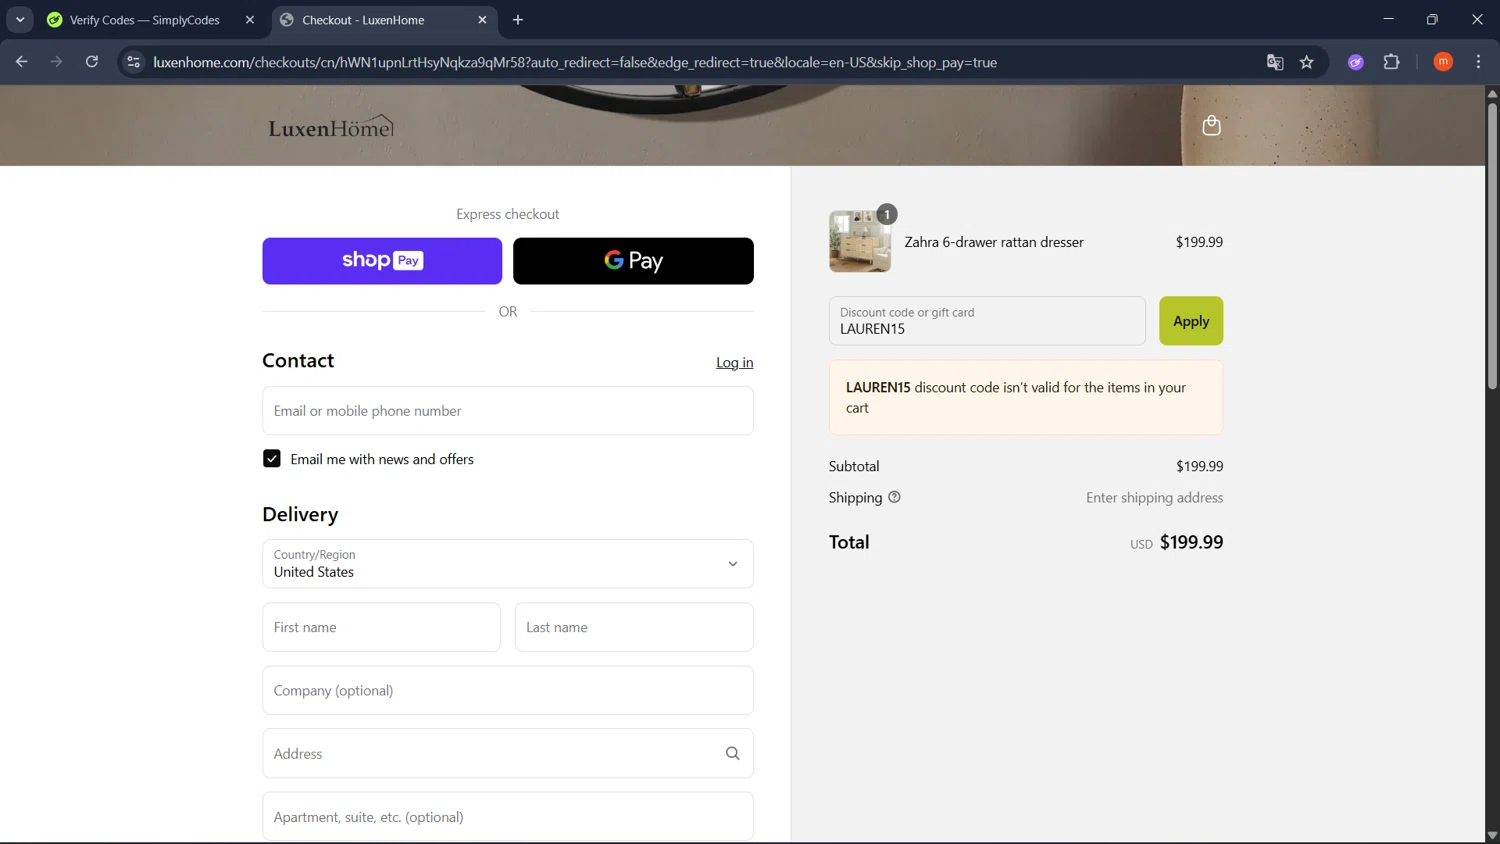
Task: Close the Verify Codes SimplyCodes tab
Action: [x=250, y=20]
